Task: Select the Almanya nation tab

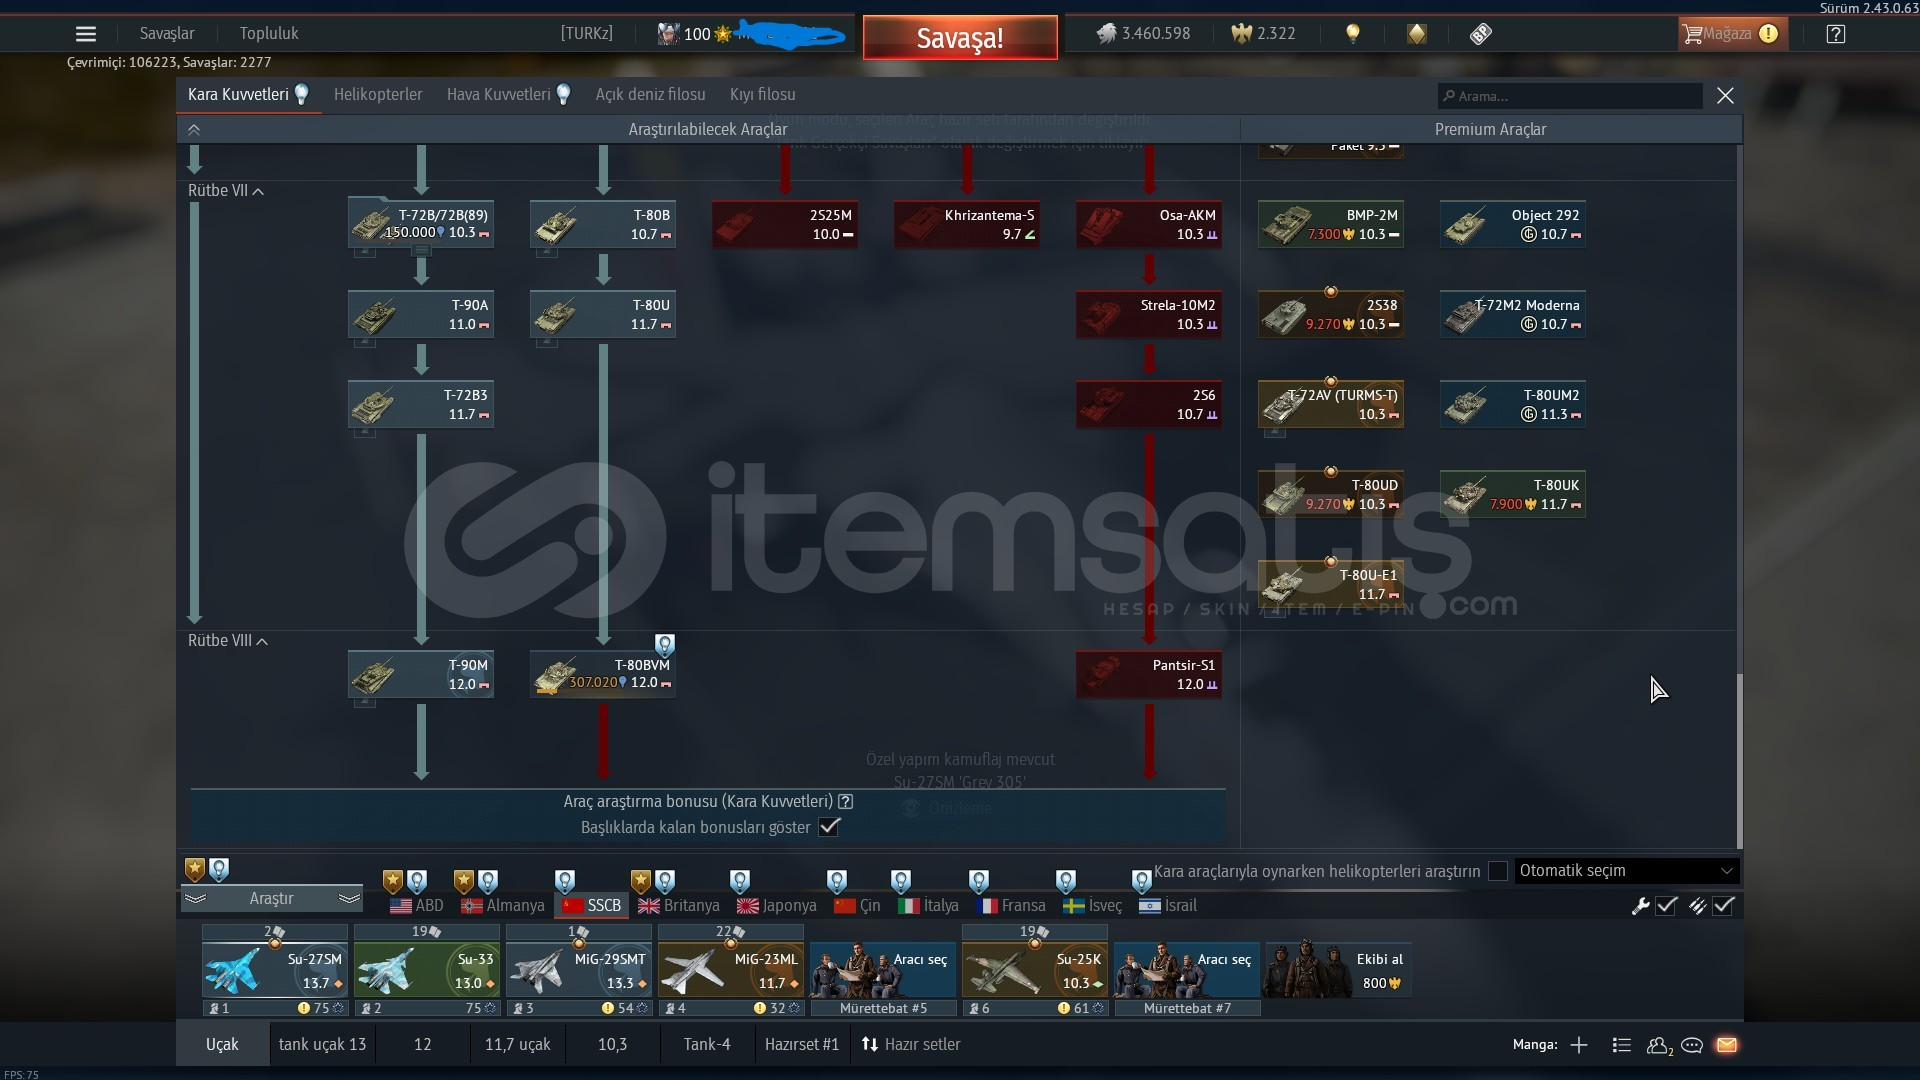Action: coord(503,906)
